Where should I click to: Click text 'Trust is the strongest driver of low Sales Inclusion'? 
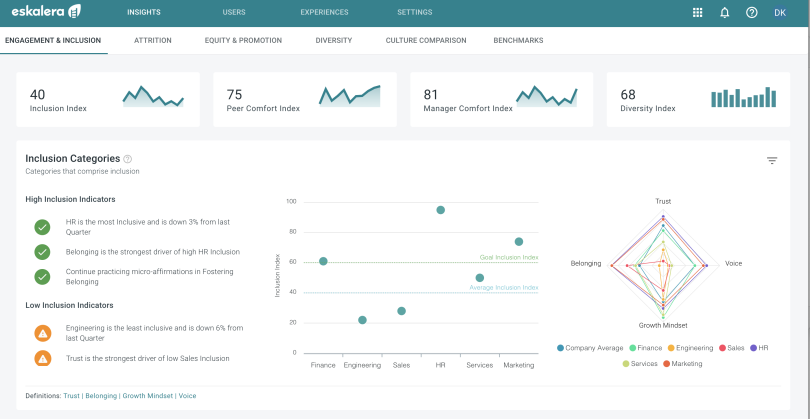pos(148,358)
